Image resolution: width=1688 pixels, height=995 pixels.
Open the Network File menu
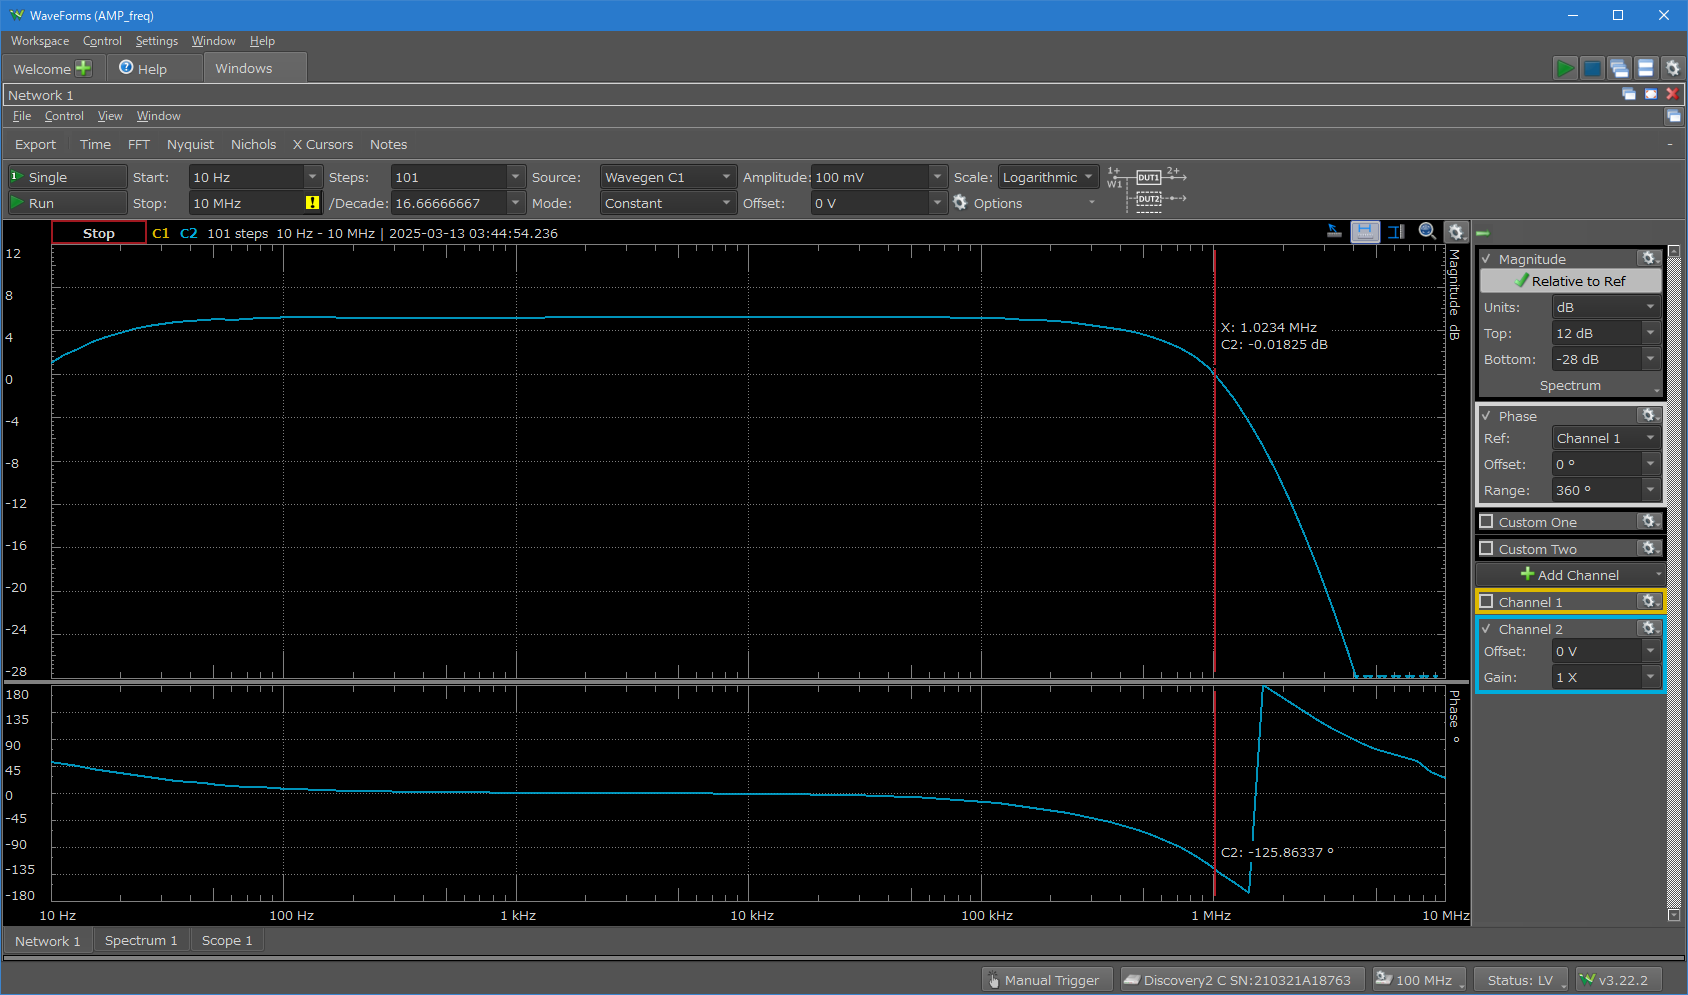pyautogui.click(x=22, y=116)
